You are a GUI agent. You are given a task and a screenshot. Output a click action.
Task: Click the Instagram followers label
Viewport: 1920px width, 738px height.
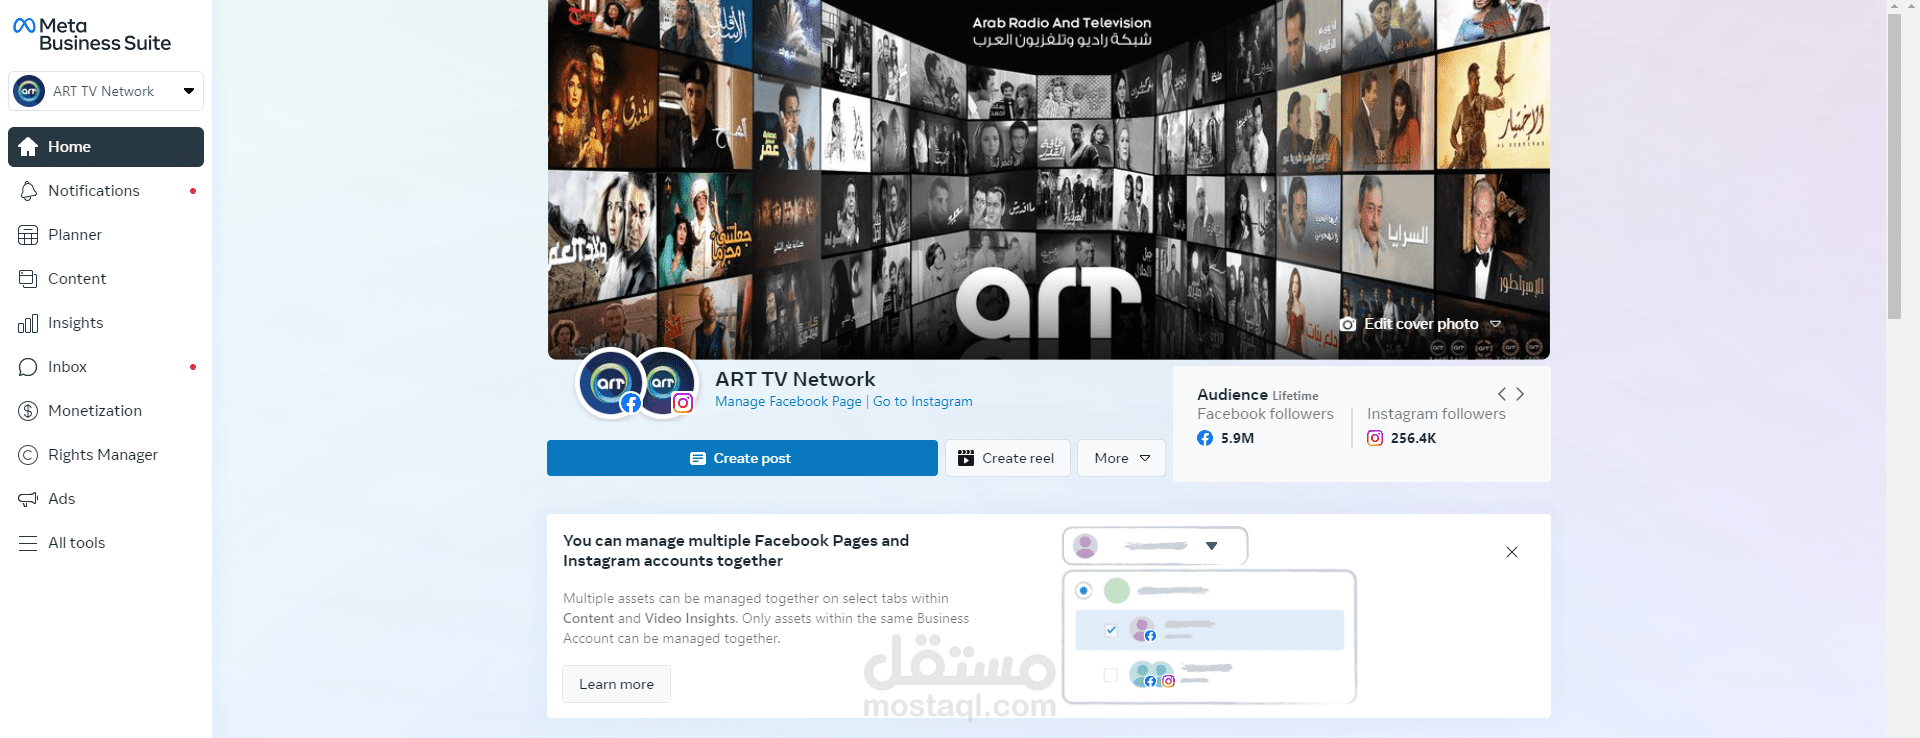(1436, 414)
